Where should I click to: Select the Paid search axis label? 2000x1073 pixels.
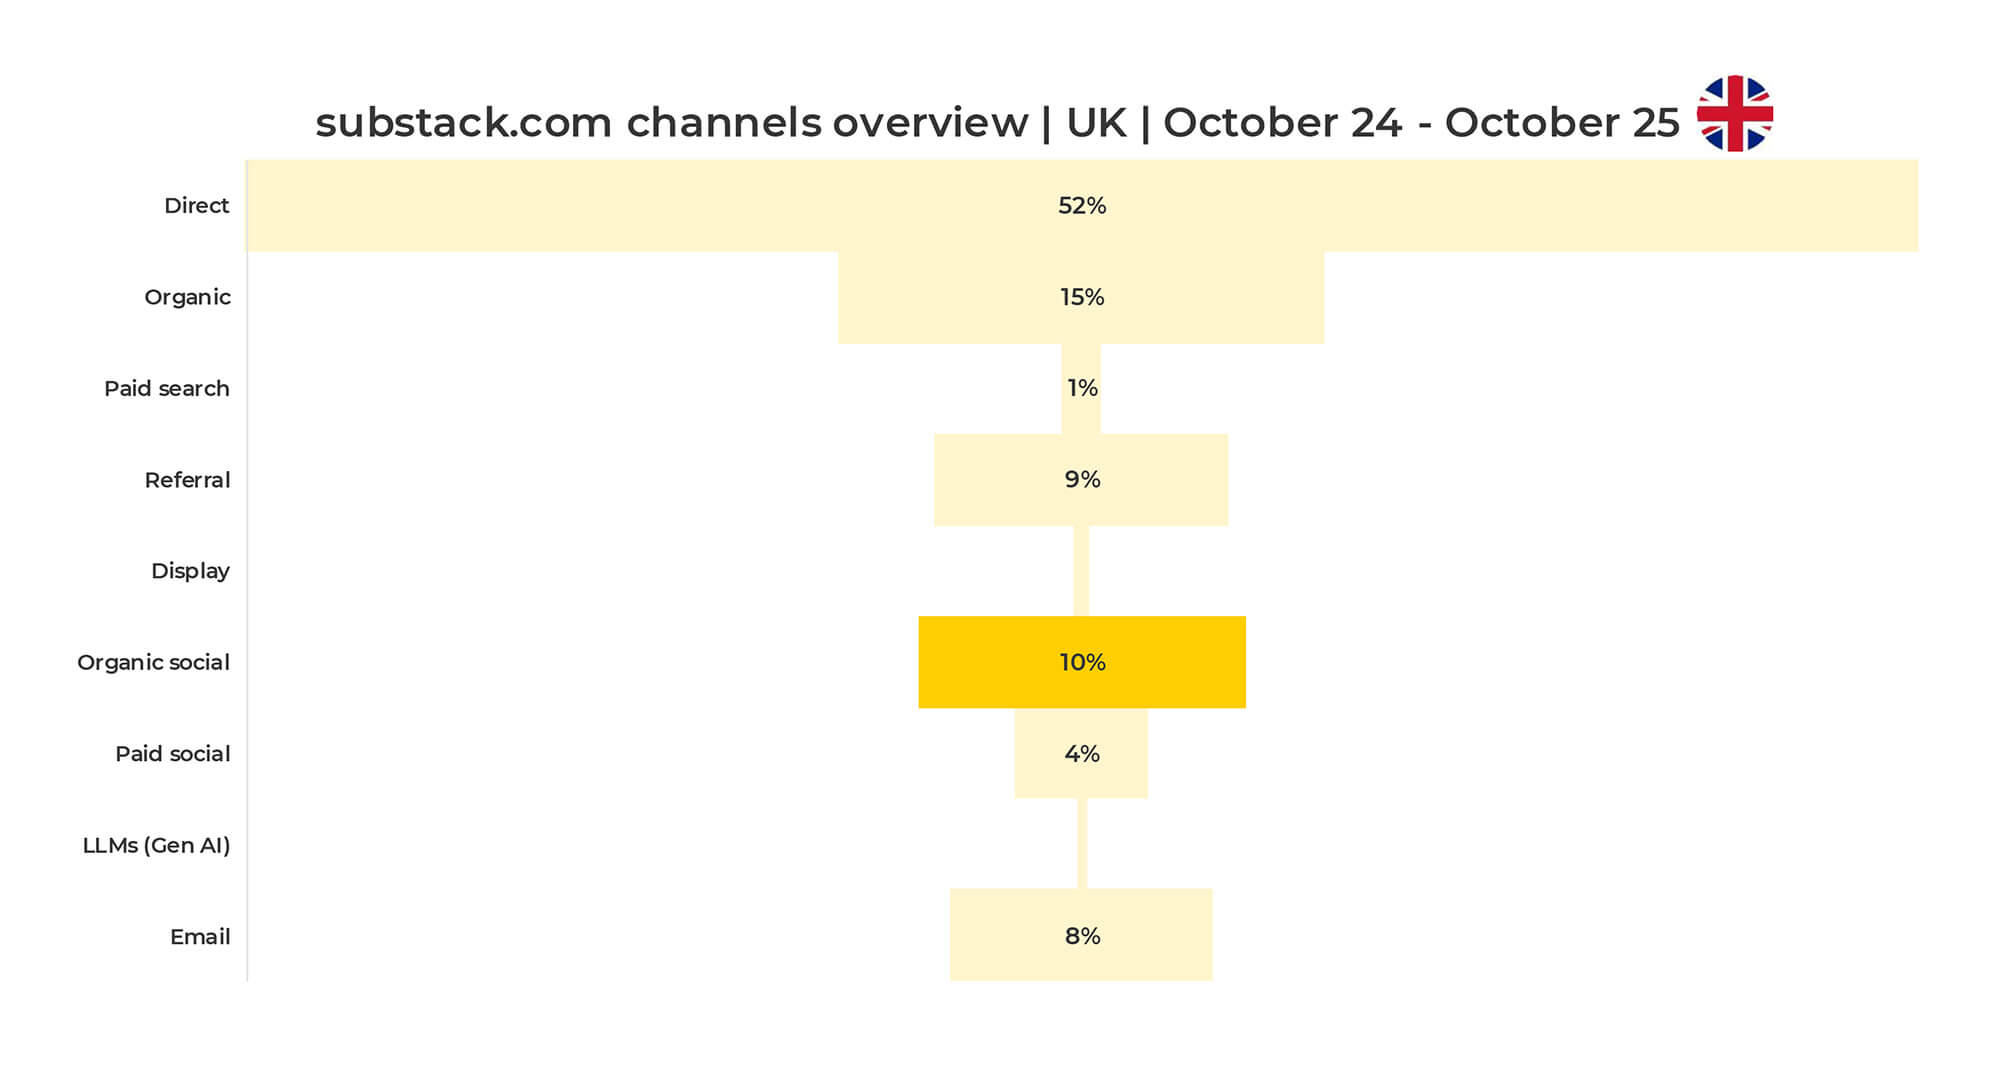coord(166,389)
